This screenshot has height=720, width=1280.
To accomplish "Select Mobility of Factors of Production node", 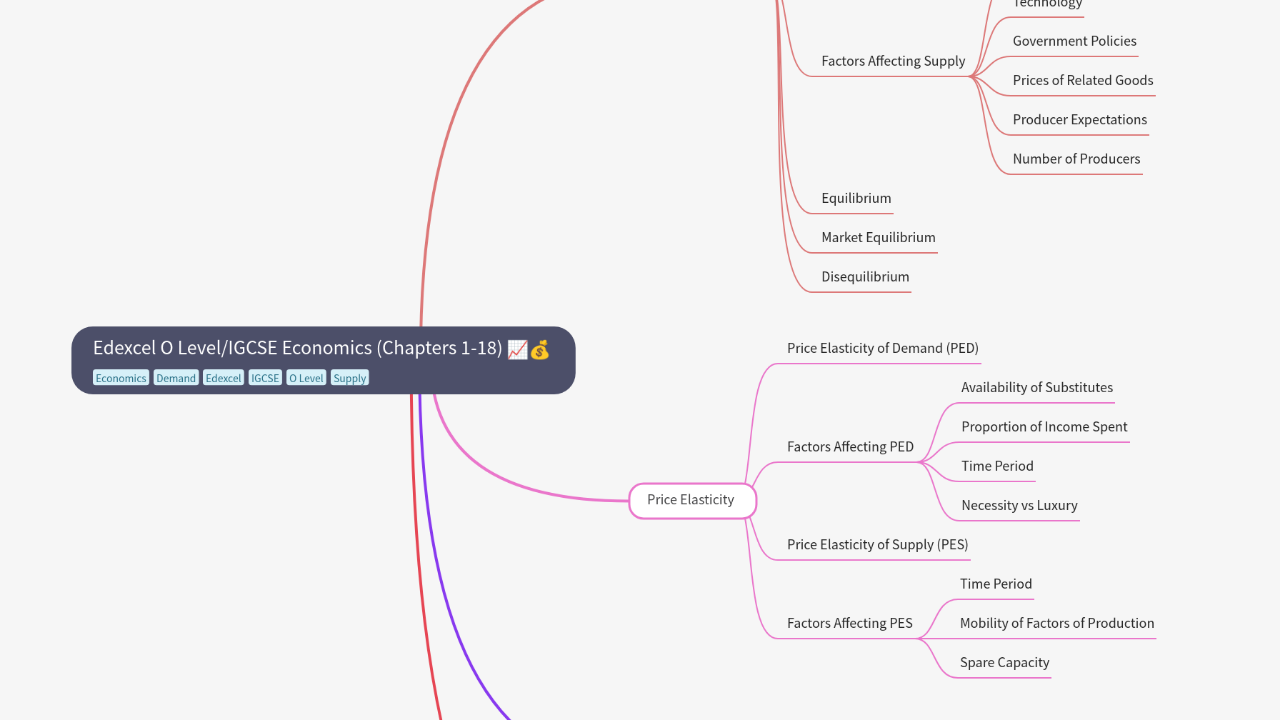I will tap(1057, 623).
